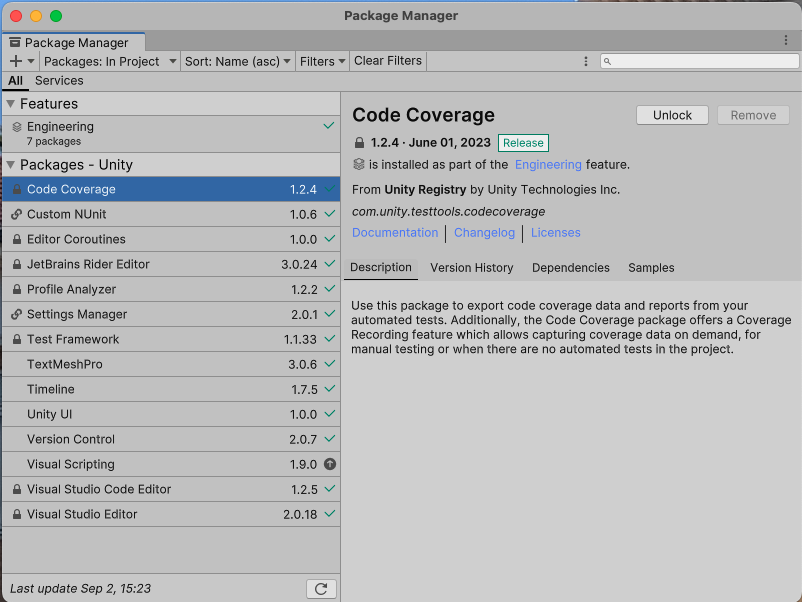Screen dimensions: 802x602
Task: Select the TextMeshPro package
Action: [65, 365]
